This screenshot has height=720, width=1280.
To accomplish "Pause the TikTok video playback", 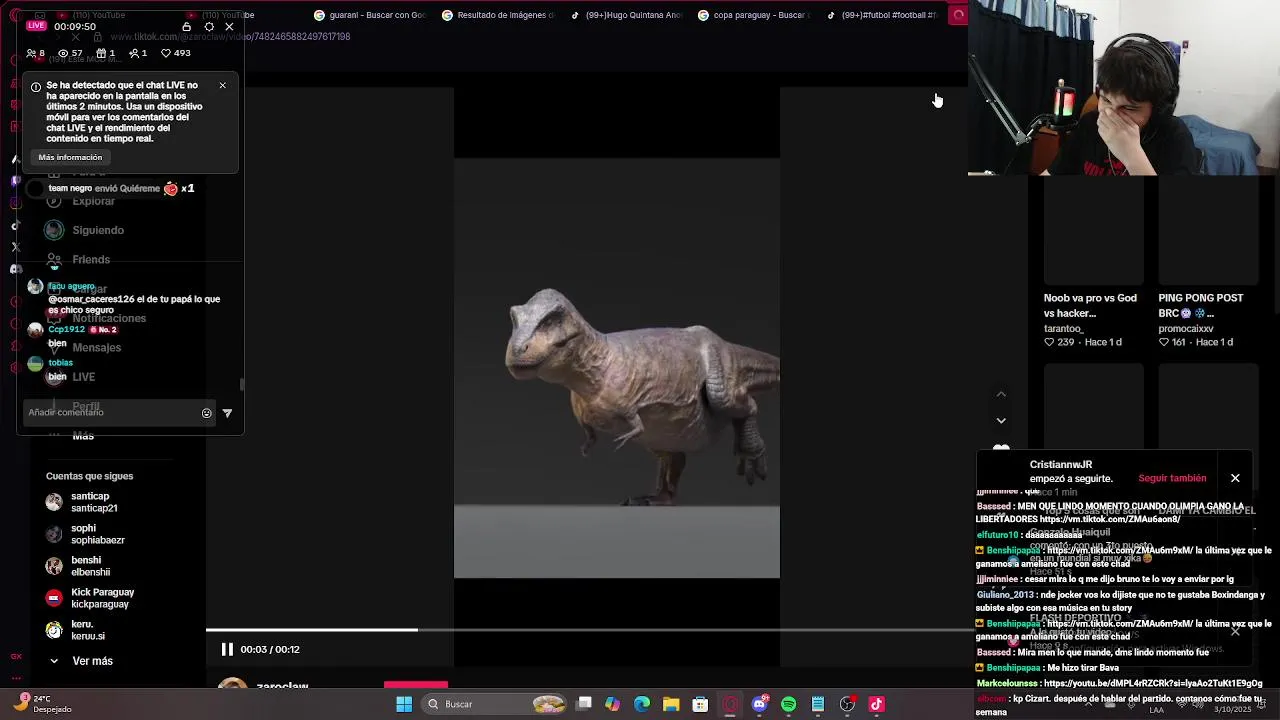I will 227,649.
